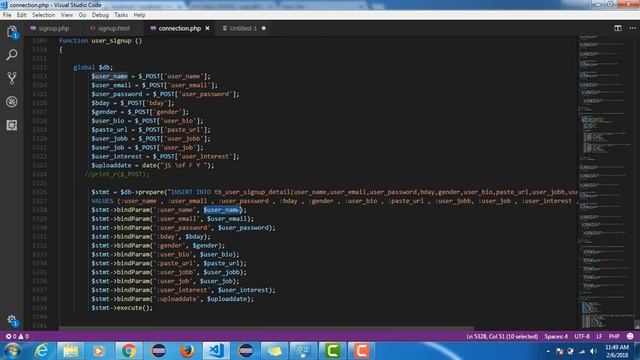Click the commented //print_r($_POST); line
640x360 pixels.
pyautogui.click(x=117, y=174)
